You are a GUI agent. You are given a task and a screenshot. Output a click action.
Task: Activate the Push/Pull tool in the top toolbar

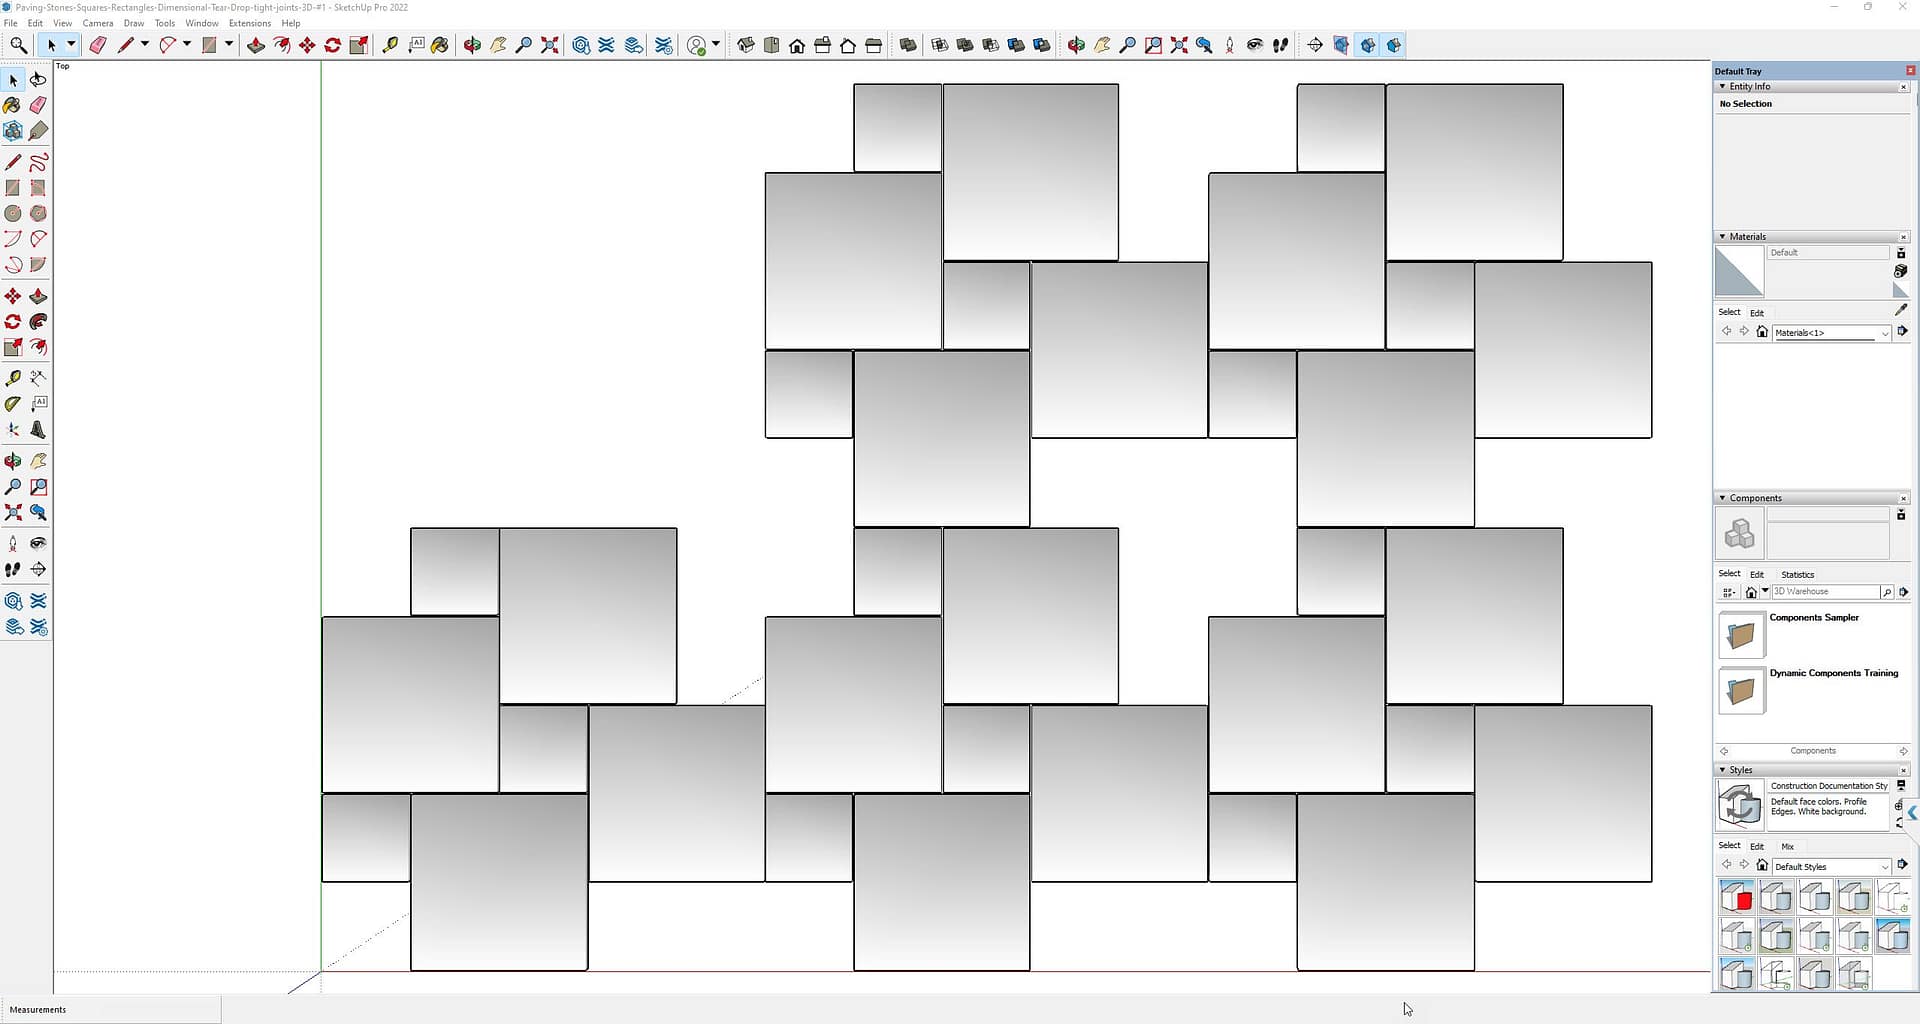pos(256,45)
